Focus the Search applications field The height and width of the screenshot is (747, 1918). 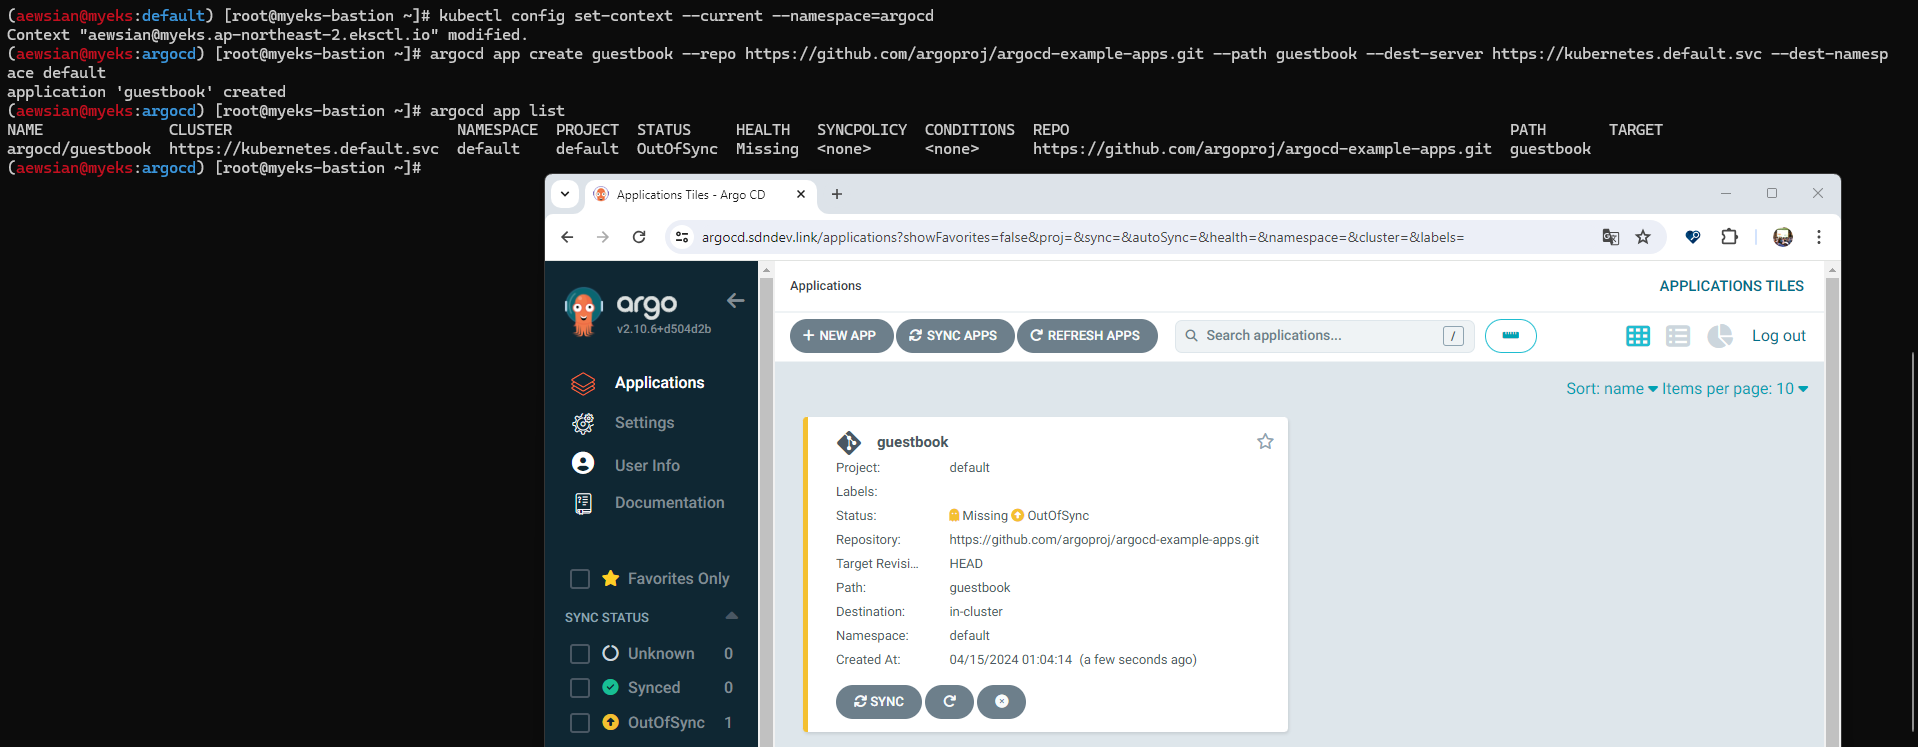pos(1324,336)
